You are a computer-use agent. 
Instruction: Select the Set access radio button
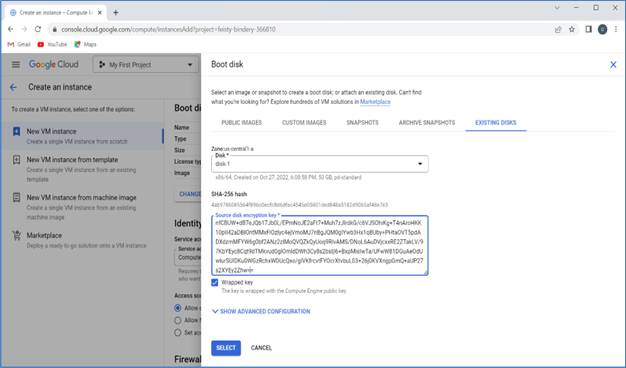pyautogui.click(x=178, y=332)
